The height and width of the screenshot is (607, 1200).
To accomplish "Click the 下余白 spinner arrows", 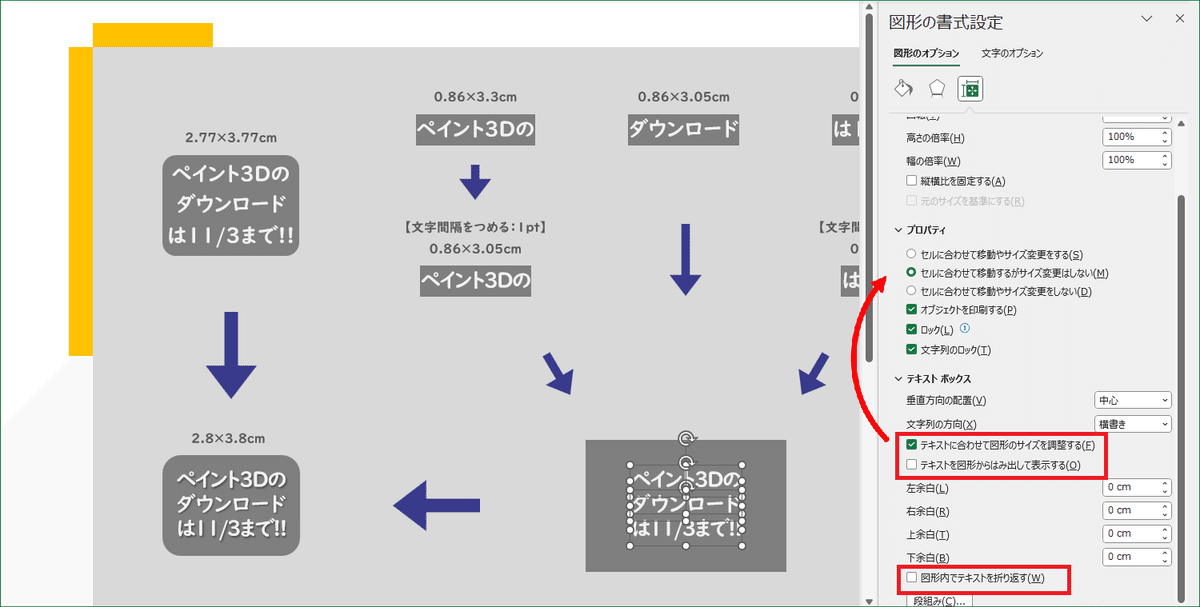I will 1164,557.
